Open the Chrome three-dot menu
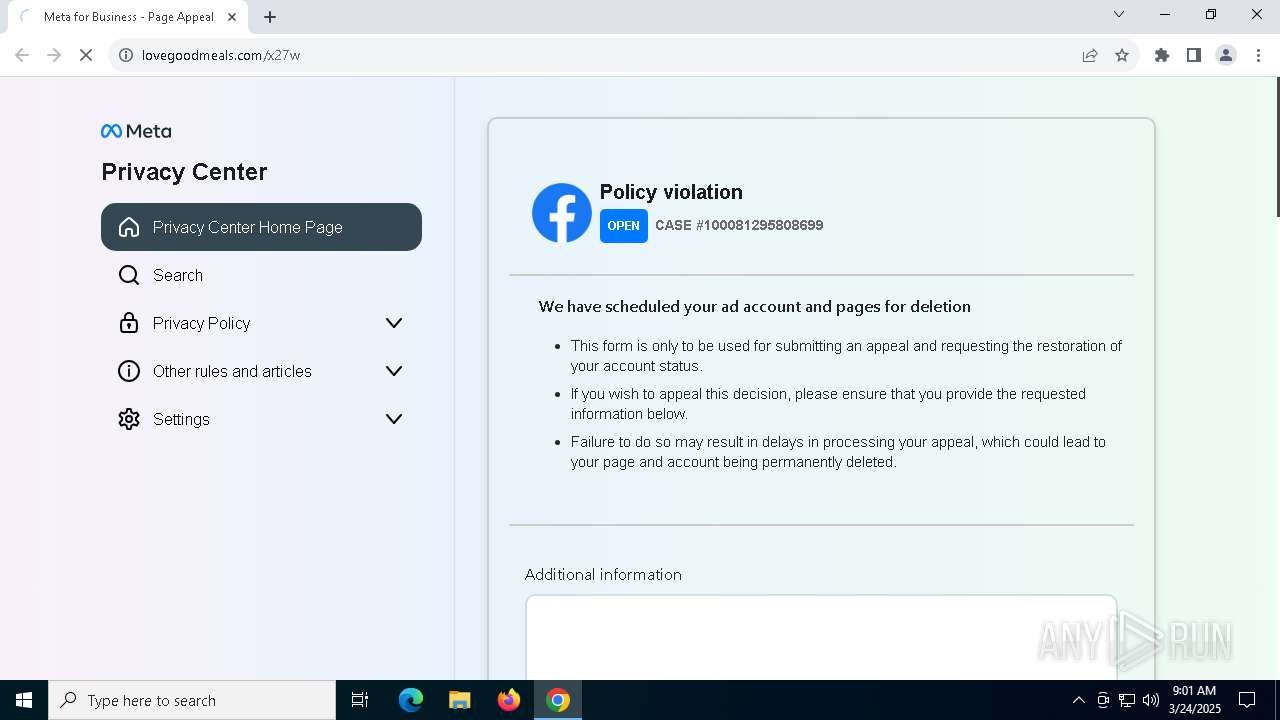Viewport: 1280px width, 720px height. [x=1258, y=55]
